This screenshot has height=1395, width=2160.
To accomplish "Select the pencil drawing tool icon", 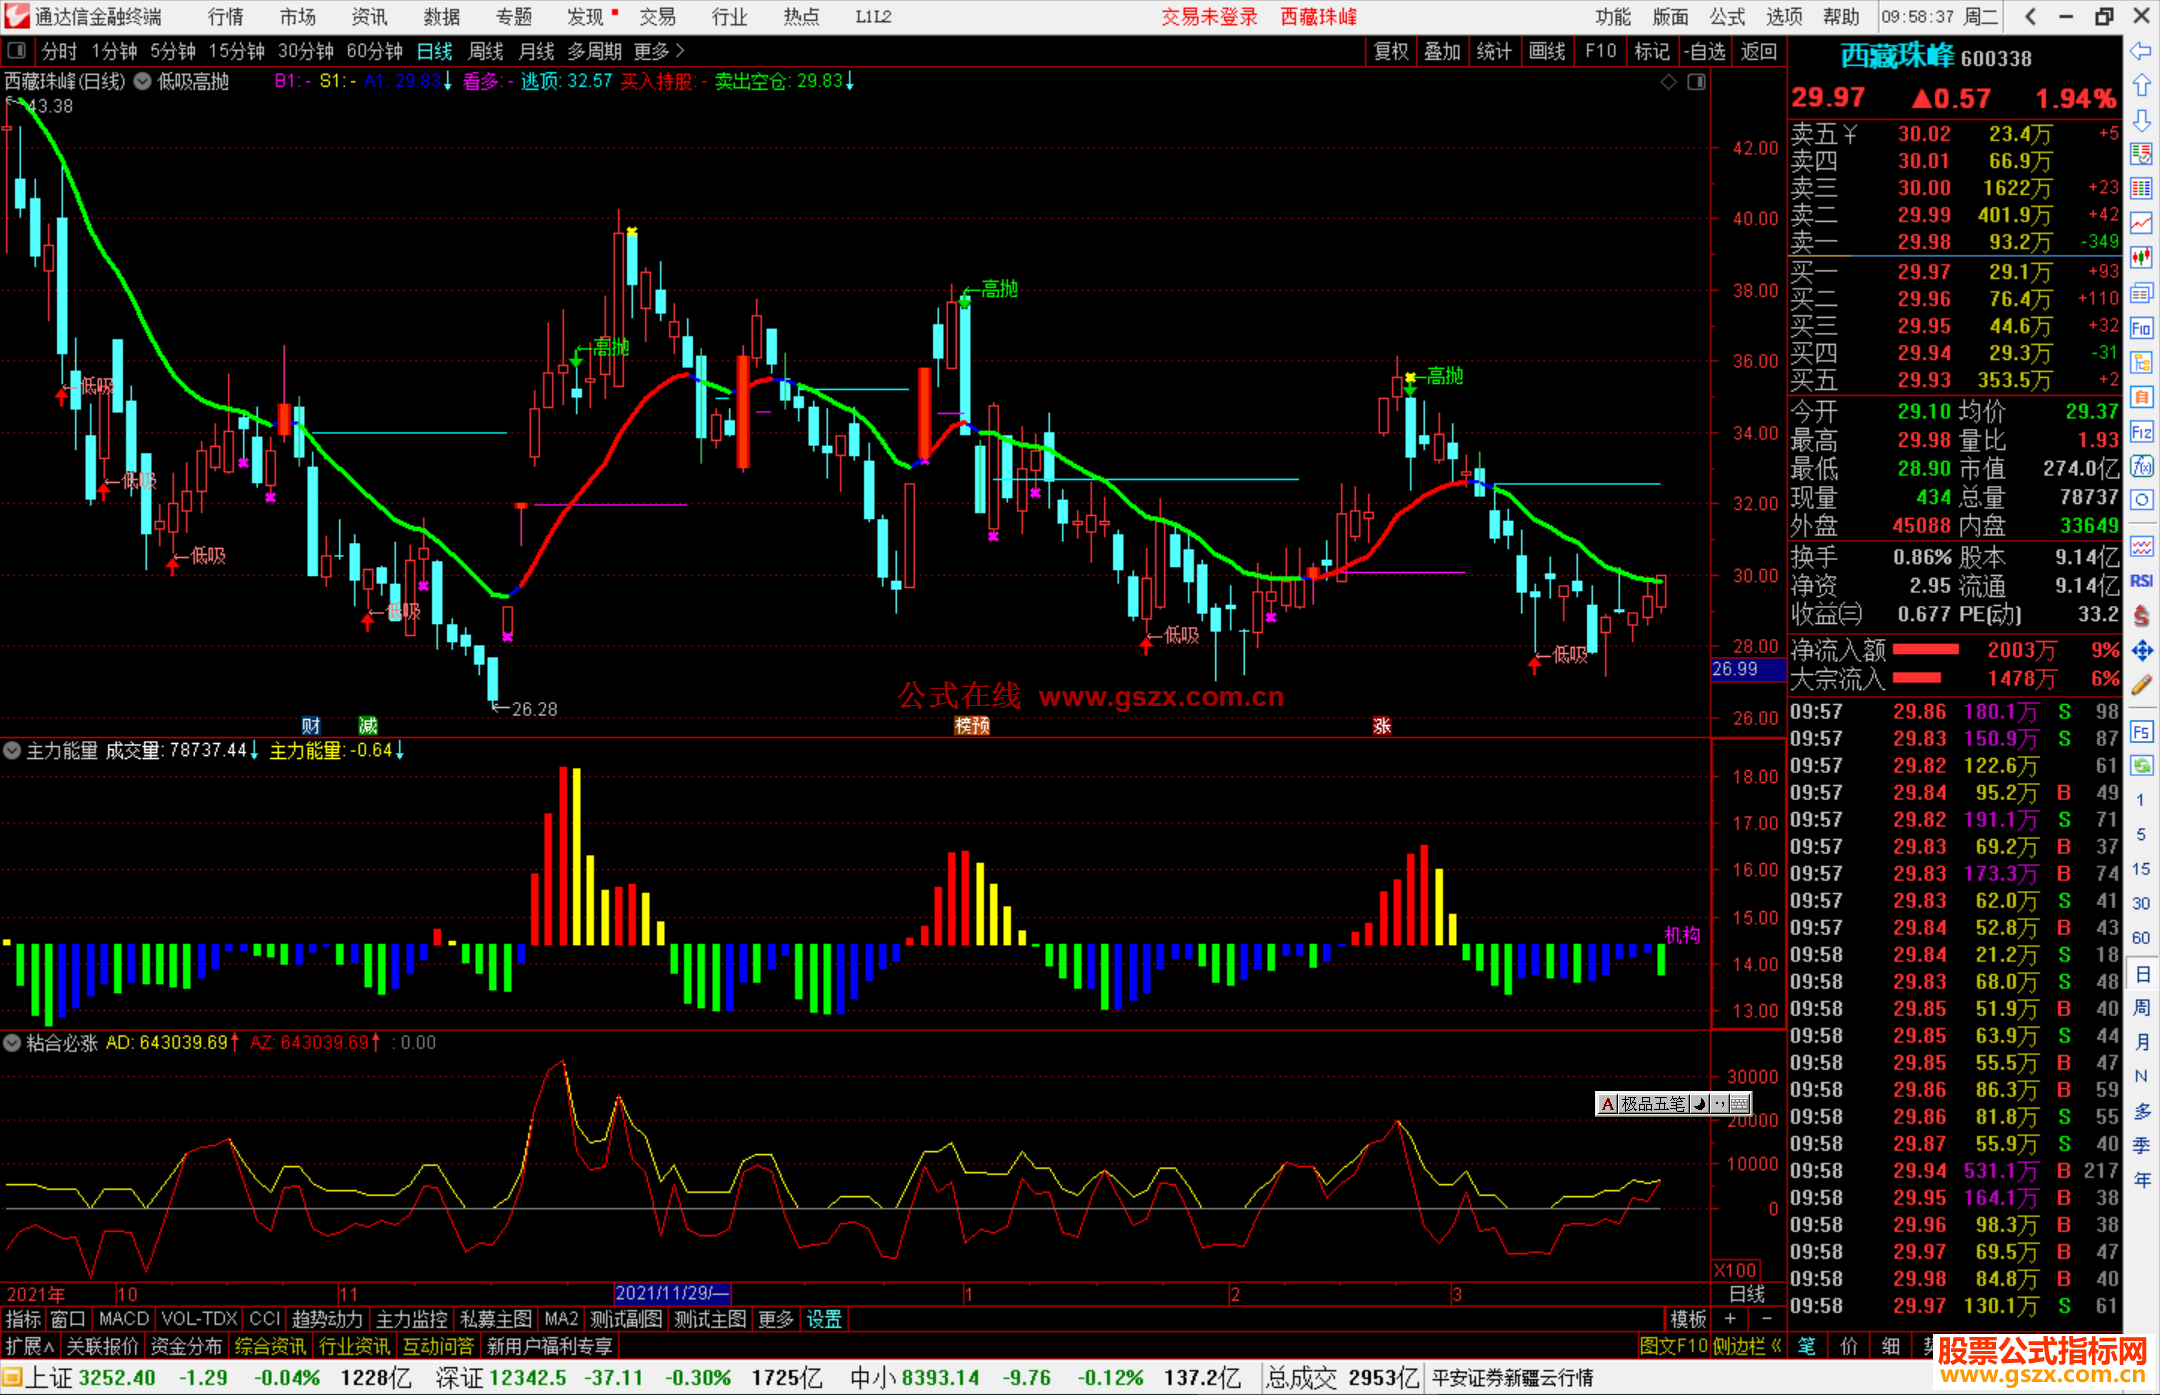I will point(2141,685).
